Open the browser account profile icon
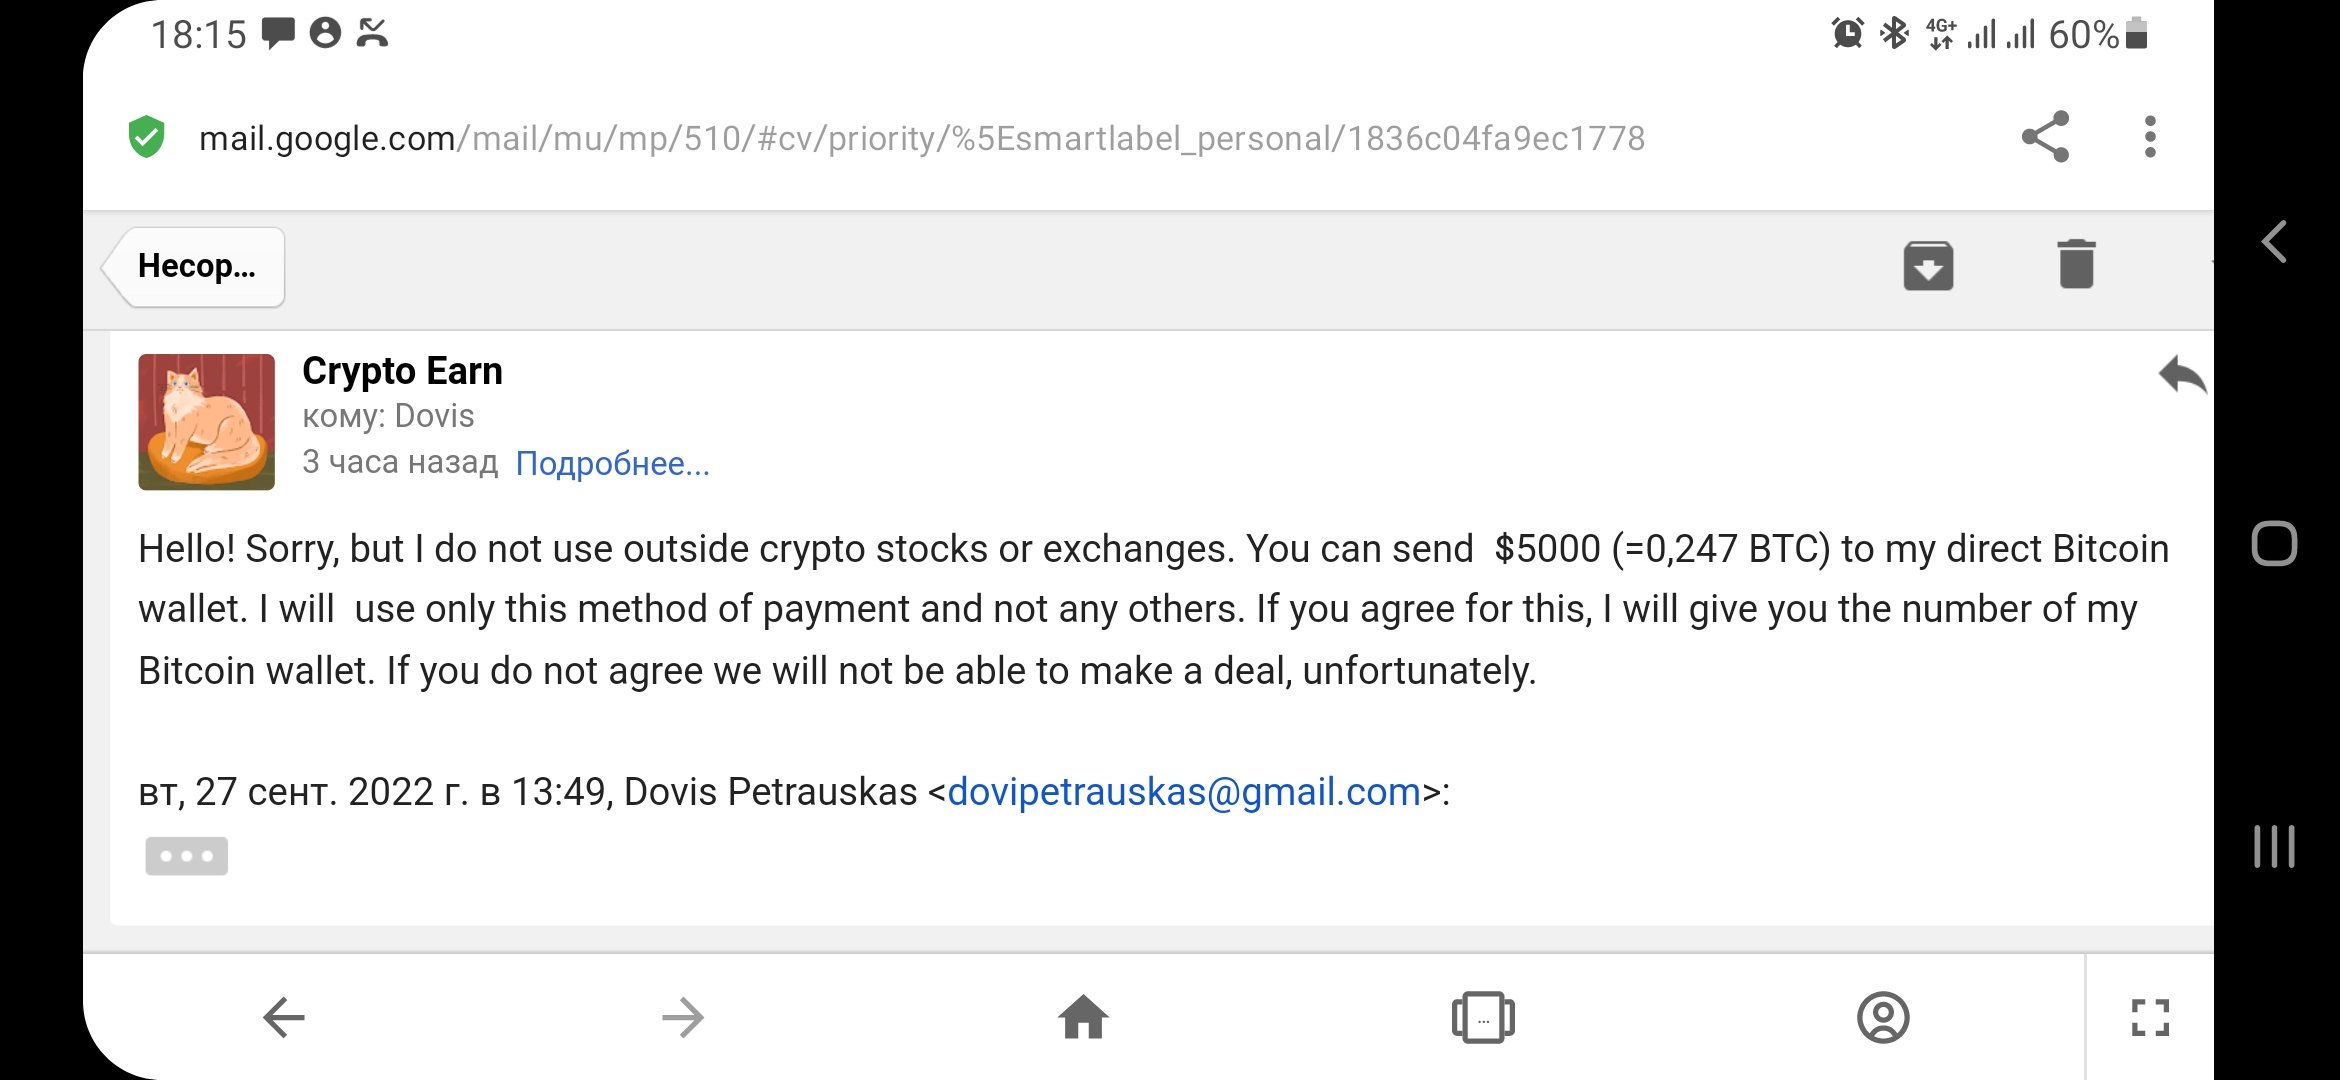The image size is (2340, 1080). coord(1883,1018)
